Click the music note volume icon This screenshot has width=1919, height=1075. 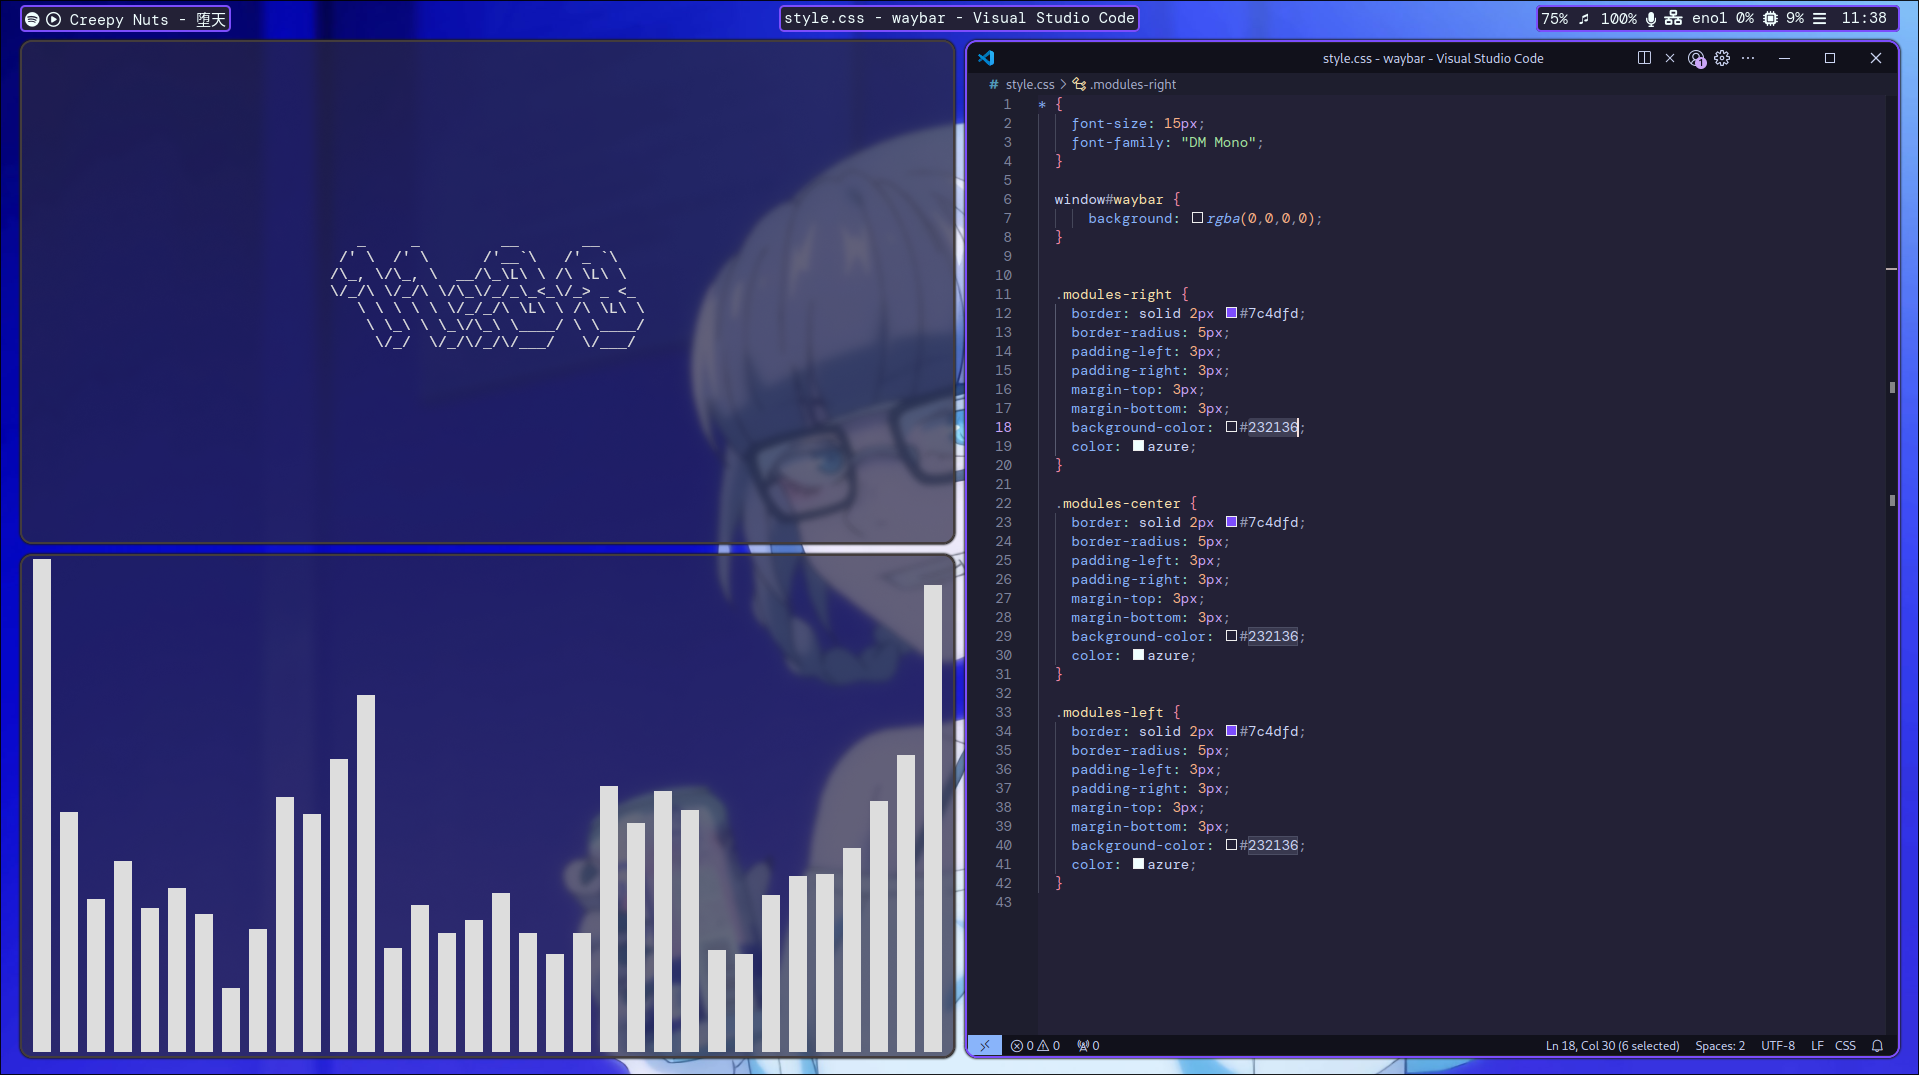click(1584, 18)
